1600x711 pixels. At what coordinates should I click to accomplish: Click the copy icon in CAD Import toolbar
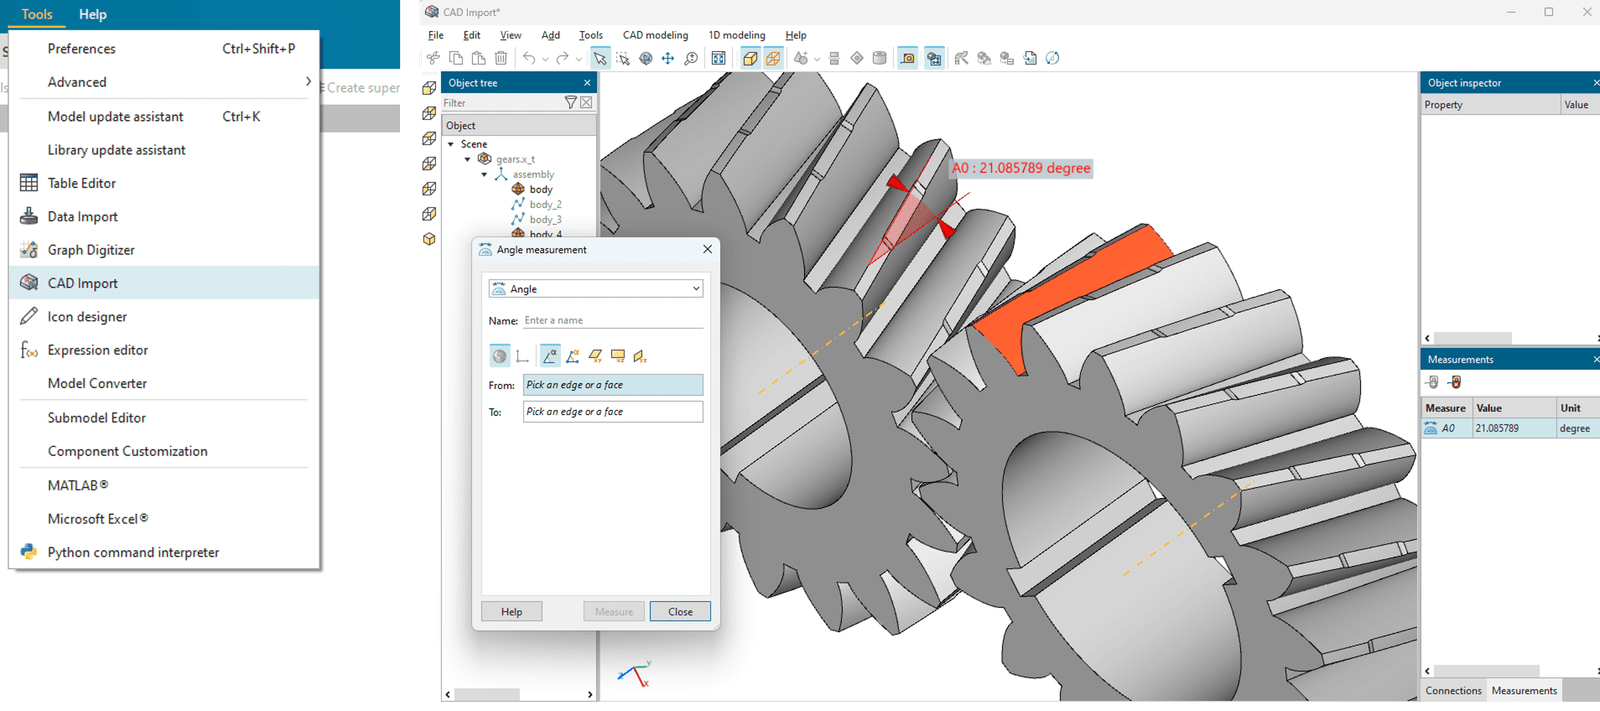[456, 58]
